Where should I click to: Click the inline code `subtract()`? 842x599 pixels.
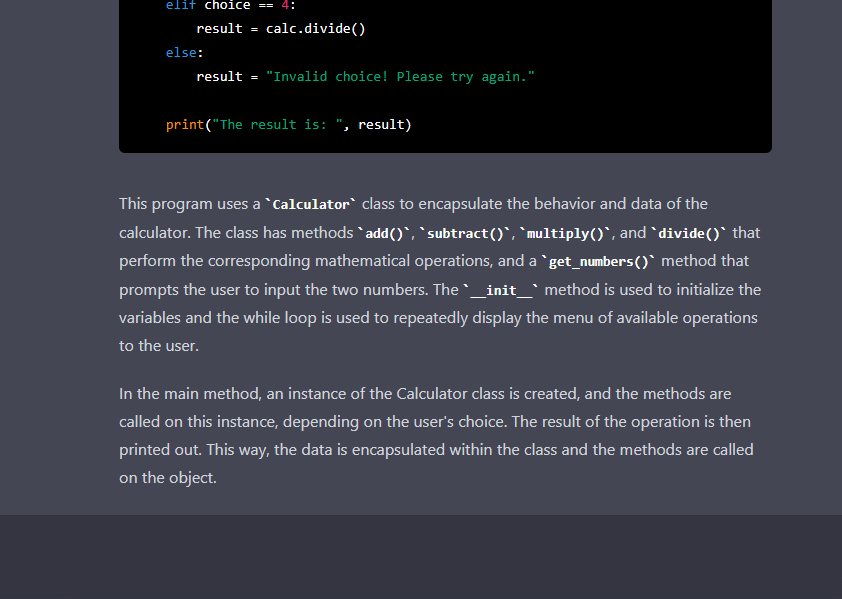pyautogui.click(x=465, y=234)
